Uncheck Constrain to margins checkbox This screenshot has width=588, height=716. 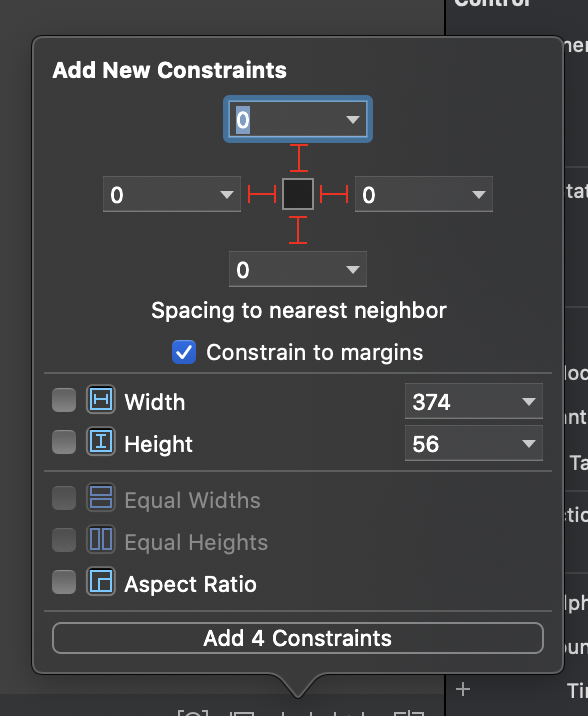click(184, 352)
